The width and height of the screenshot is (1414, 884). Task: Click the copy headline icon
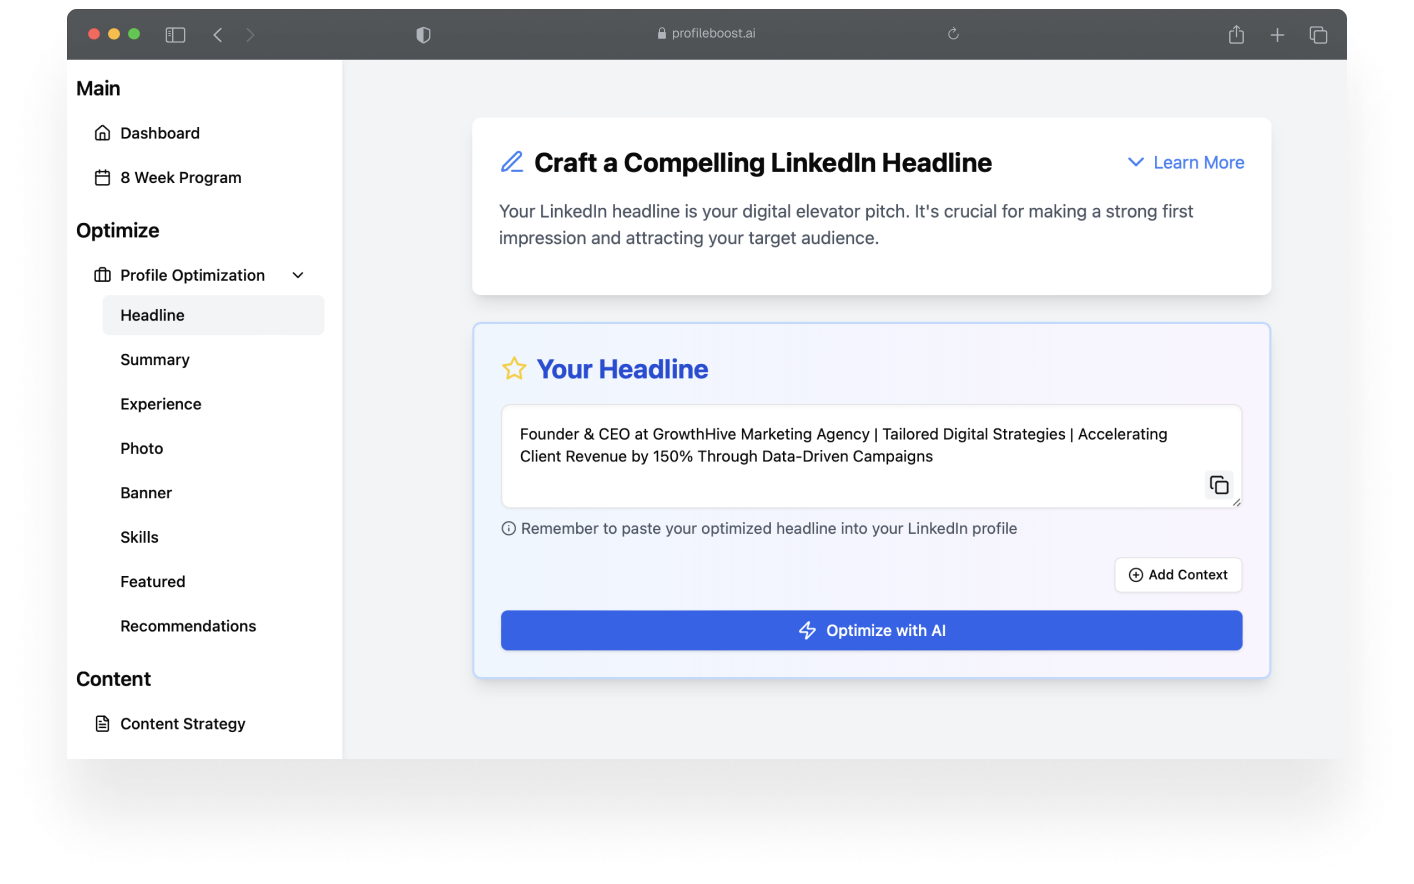[1219, 485]
